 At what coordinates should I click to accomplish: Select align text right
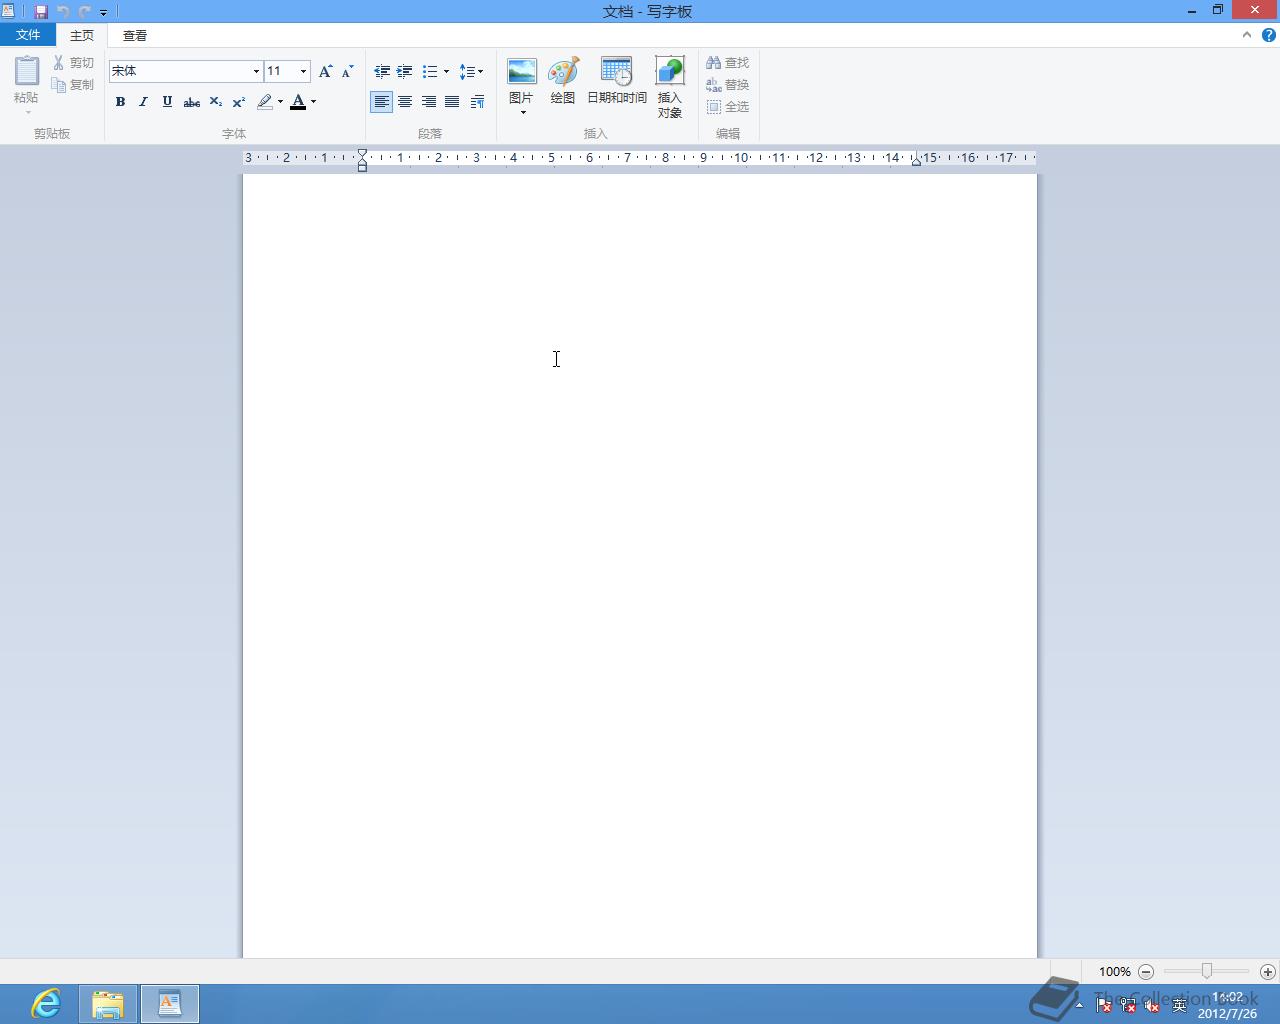tap(429, 102)
